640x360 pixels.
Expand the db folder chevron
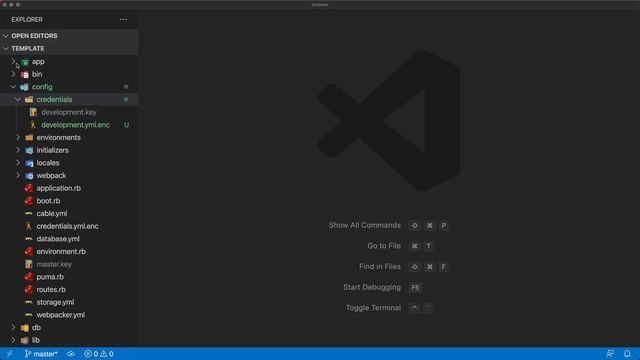click(13, 327)
